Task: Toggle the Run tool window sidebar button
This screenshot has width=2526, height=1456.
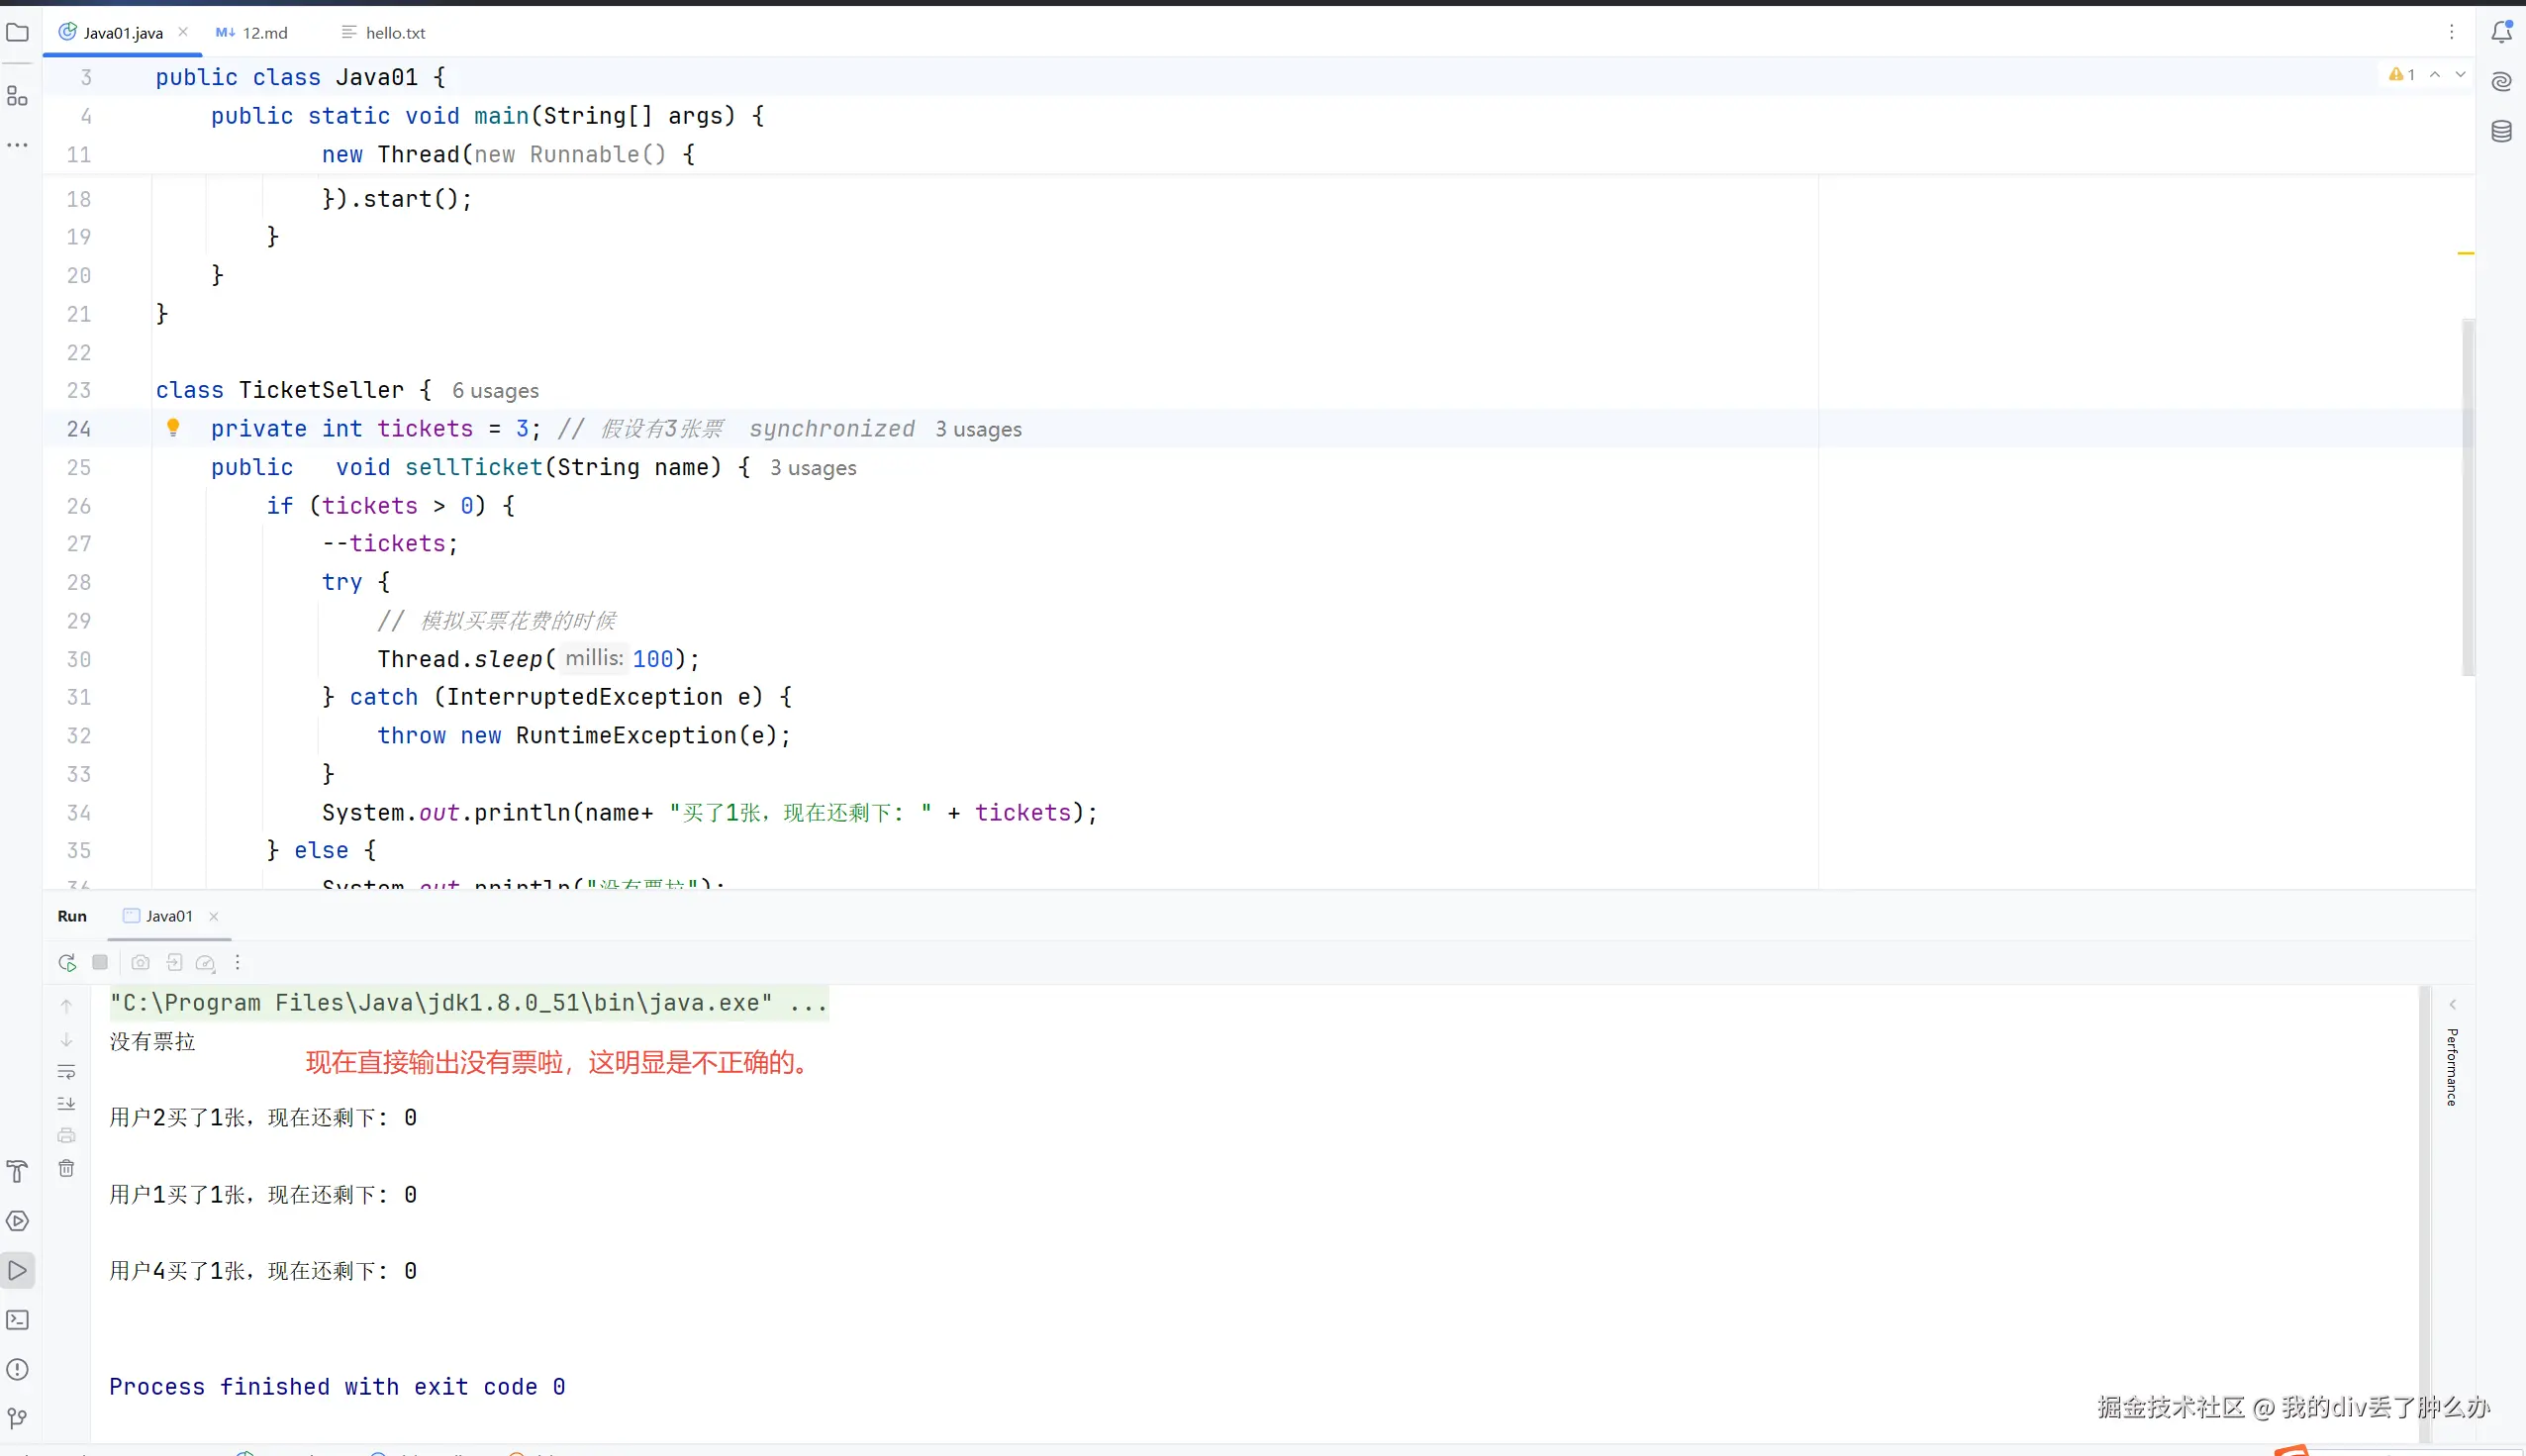Action: click(17, 1271)
